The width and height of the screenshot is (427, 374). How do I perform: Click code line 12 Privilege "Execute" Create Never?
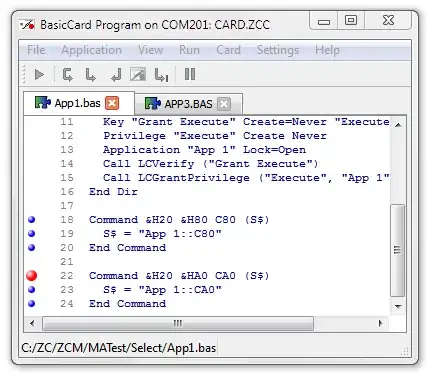click(x=215, y=136)
